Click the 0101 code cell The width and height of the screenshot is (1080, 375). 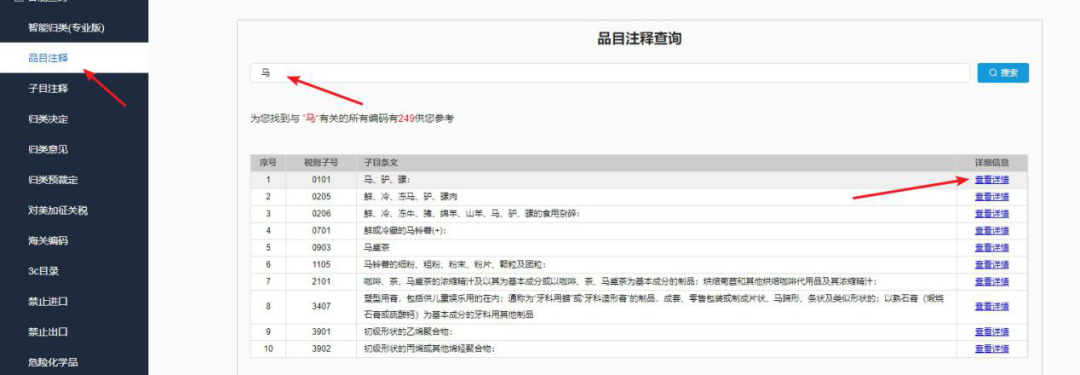pos(321,180)
